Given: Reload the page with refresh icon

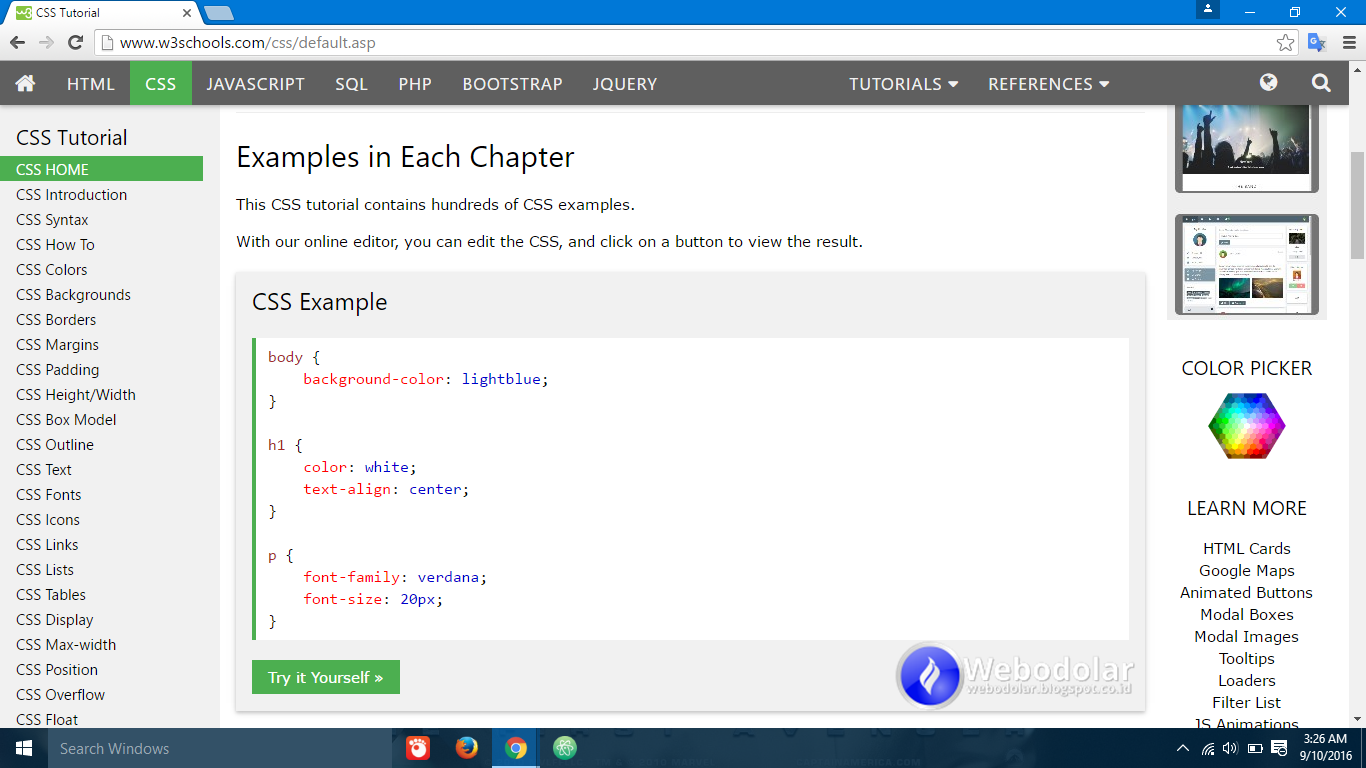Looking at the screenshot, I should [75, 42].
